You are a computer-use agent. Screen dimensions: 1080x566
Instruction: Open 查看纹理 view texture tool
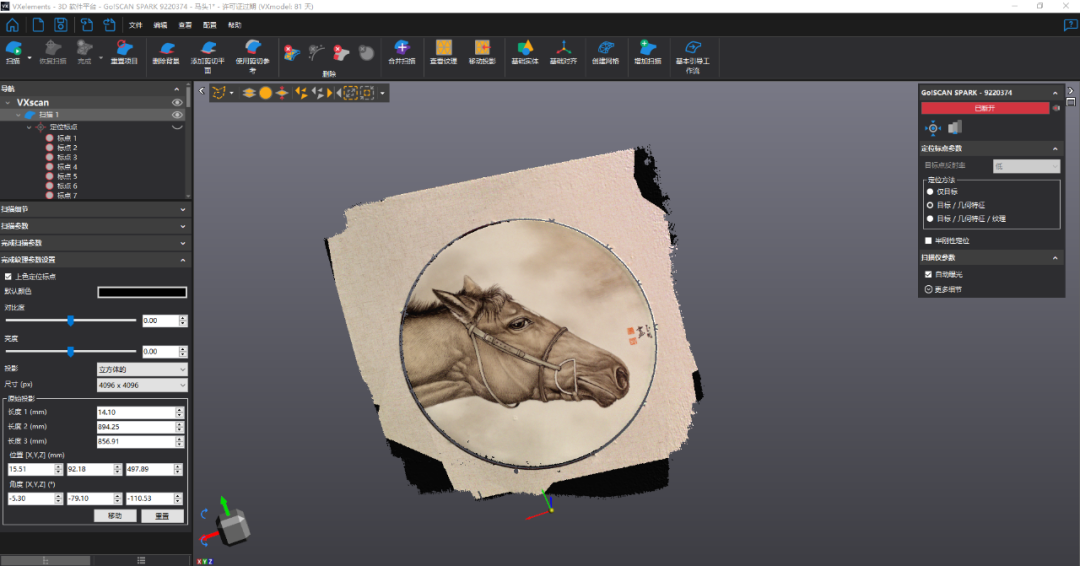(444, 52)
